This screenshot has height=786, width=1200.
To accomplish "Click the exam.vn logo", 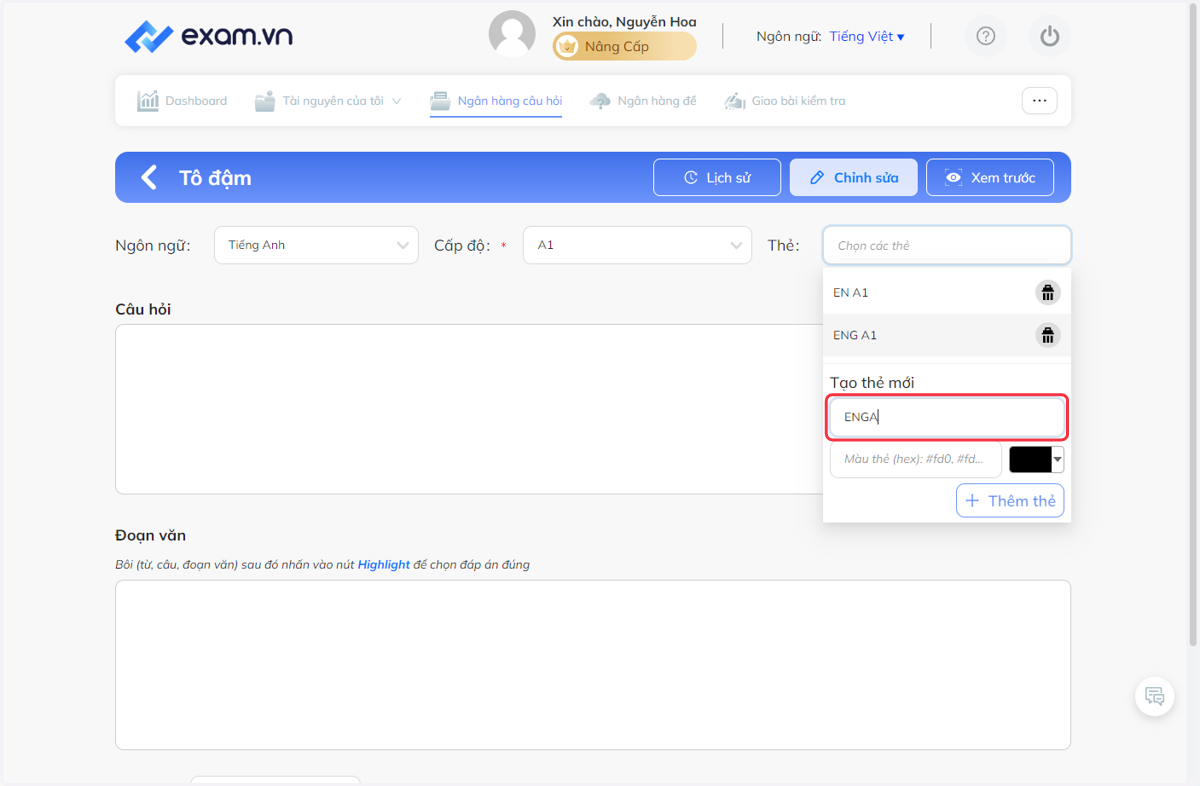I will click(x=208, y=37).
